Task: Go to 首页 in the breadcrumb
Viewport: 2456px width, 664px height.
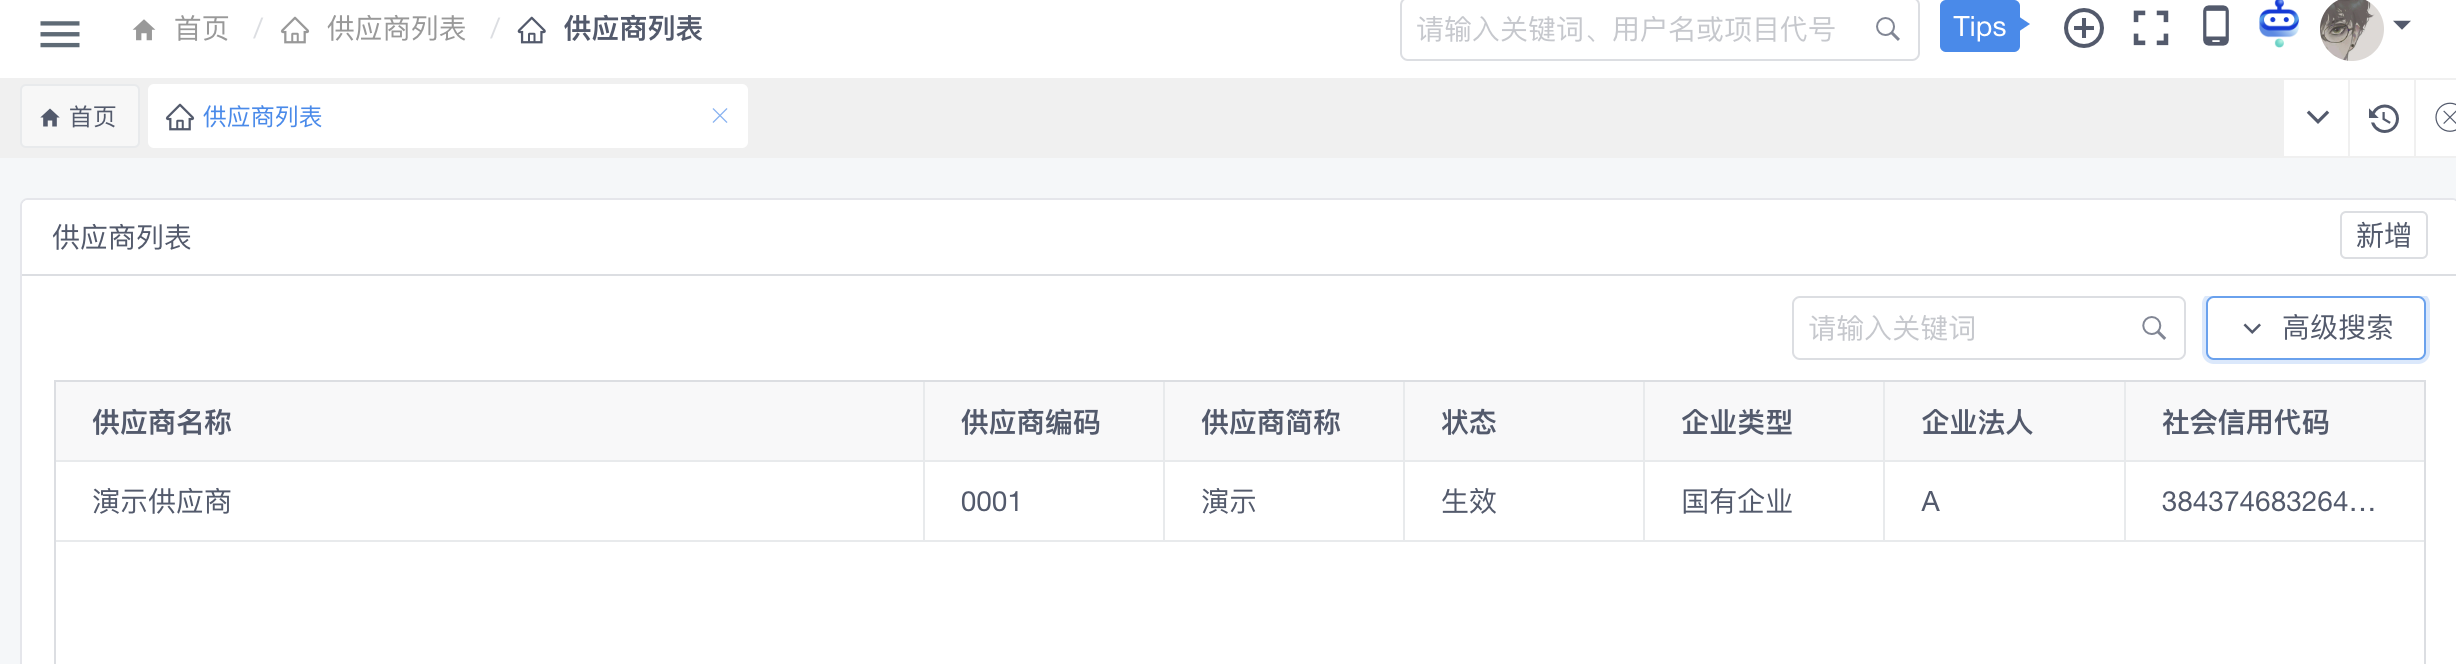Action: point(200,29)
